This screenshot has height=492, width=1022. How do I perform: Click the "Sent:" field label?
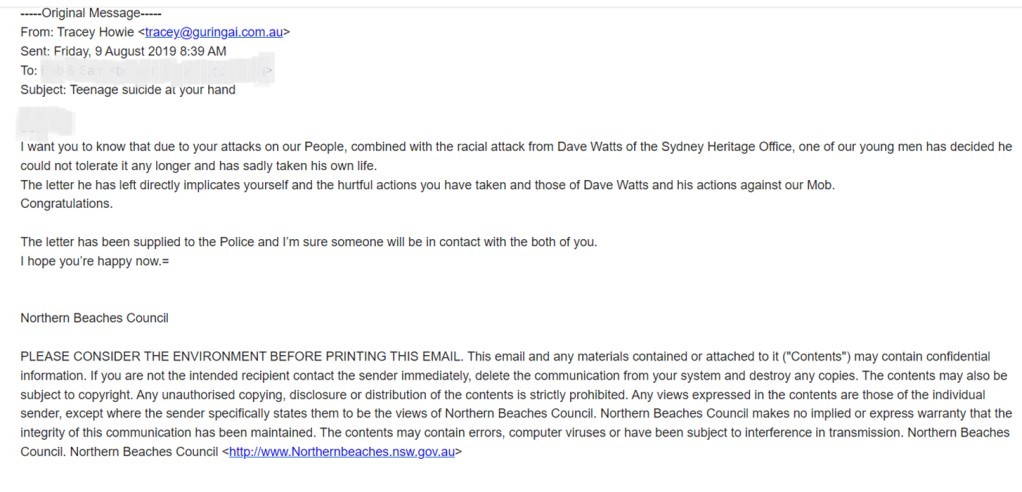35,51
